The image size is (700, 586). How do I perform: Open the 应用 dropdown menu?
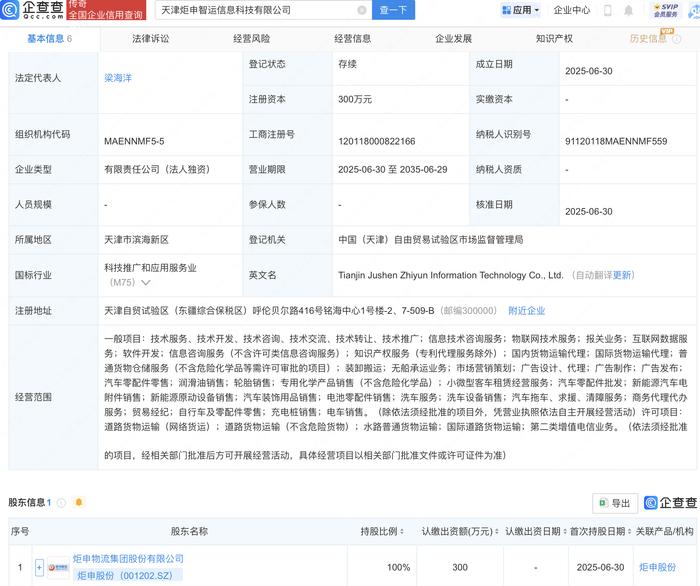(521, 10)
